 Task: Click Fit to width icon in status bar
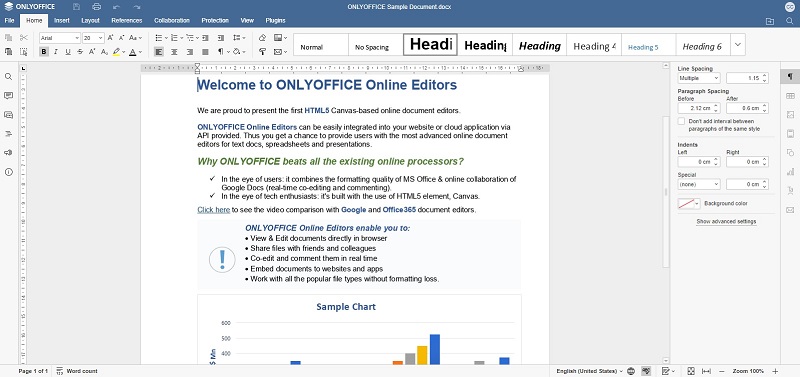tap(706, 371)
